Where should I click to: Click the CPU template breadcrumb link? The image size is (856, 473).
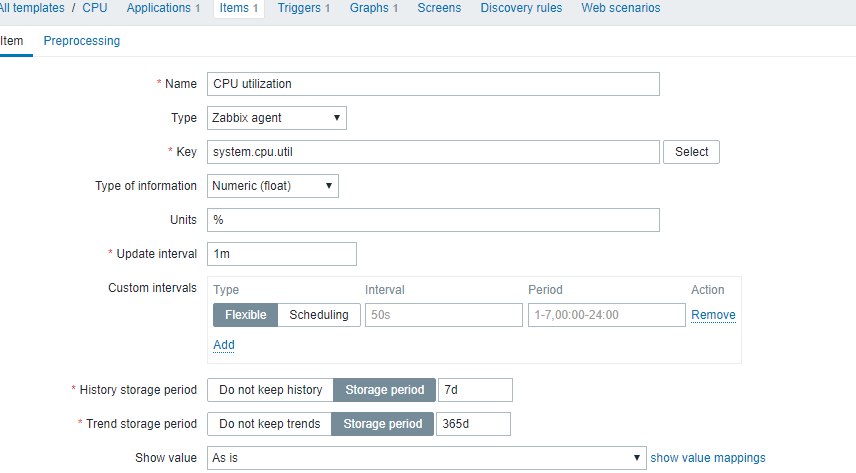pos(95,8)
